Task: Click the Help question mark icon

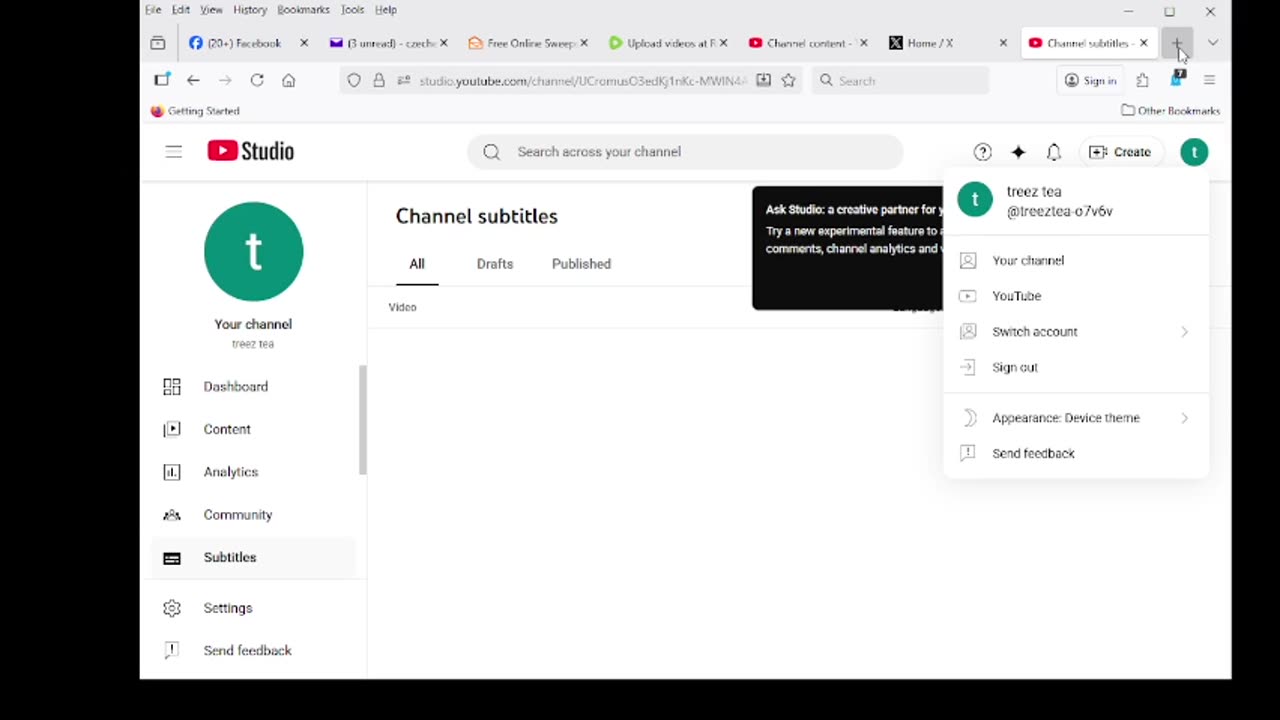Action: pos(982,152)
